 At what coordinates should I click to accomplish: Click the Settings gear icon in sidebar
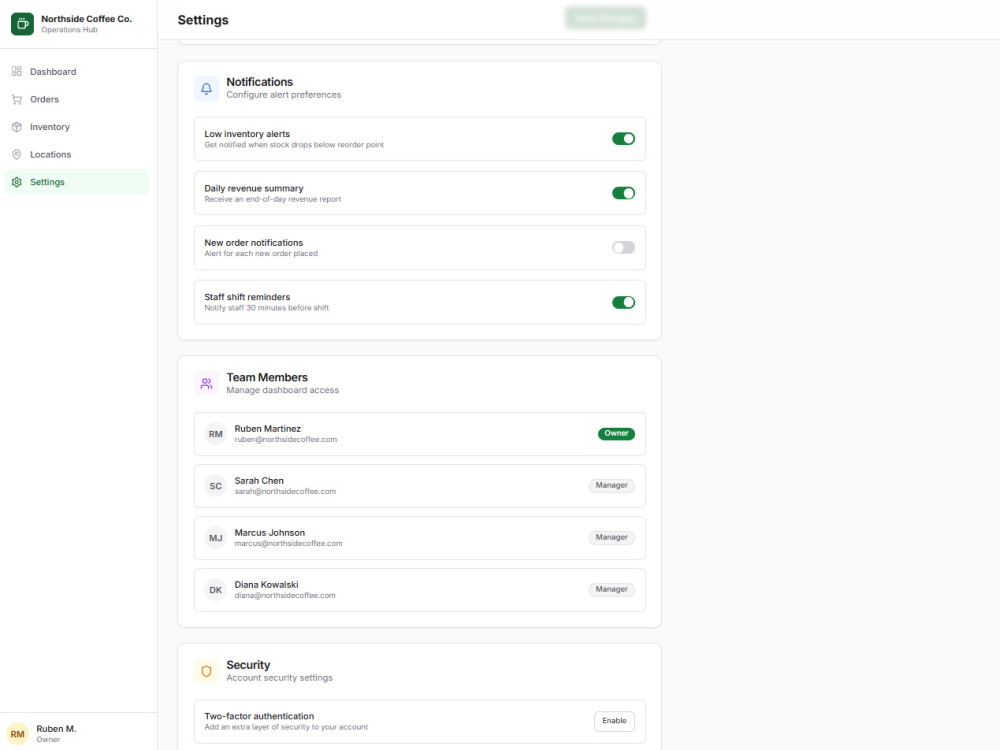coord(17,182)
